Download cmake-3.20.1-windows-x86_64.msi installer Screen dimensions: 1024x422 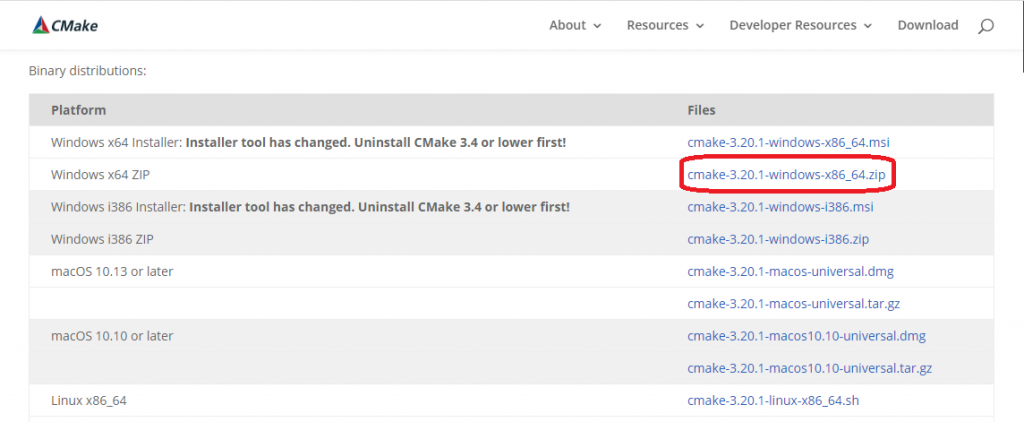[x=788, y=142]
